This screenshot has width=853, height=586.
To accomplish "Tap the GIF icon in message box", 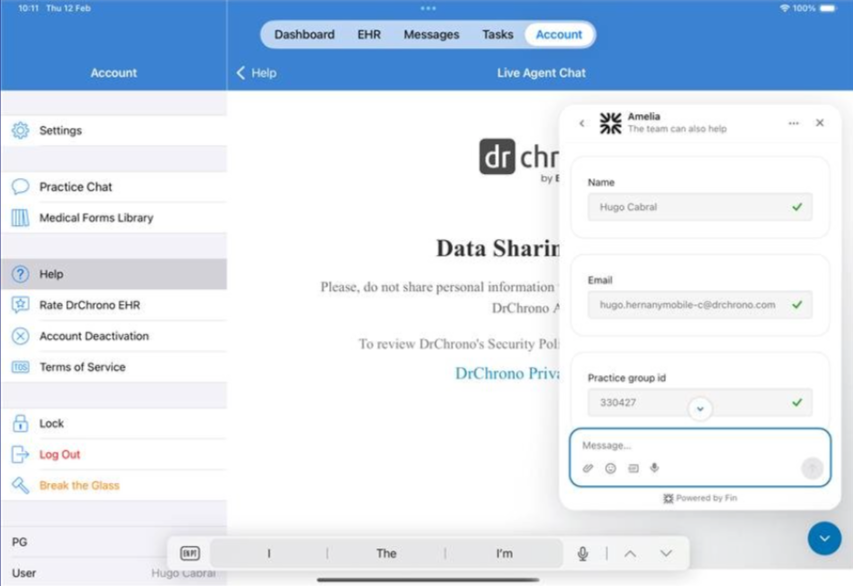I will (x=633, y=468).
